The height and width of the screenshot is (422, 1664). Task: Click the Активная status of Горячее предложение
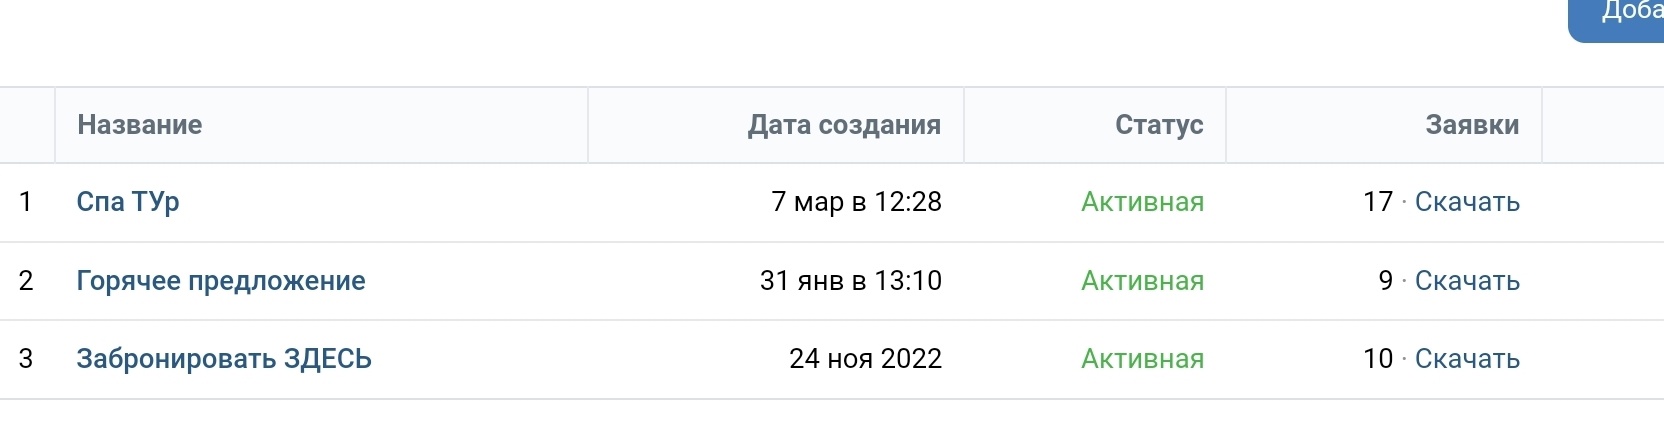pyautogui.click(x=1142, y=281)
